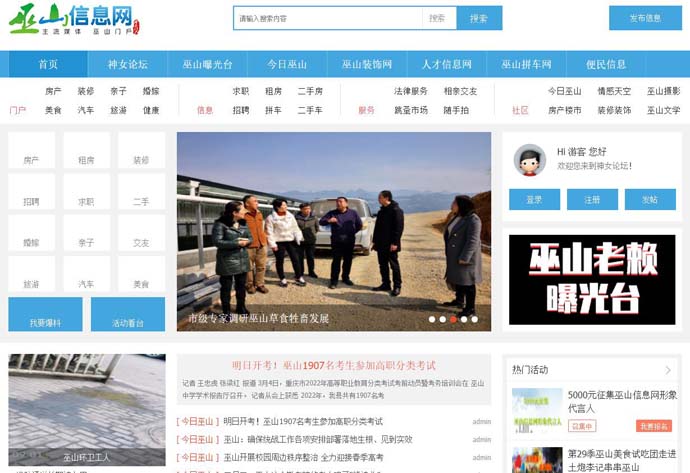This screenshot has width=690, height=473.
Task: Open the 跳蚤市场 link
Action: pos(411,110)
